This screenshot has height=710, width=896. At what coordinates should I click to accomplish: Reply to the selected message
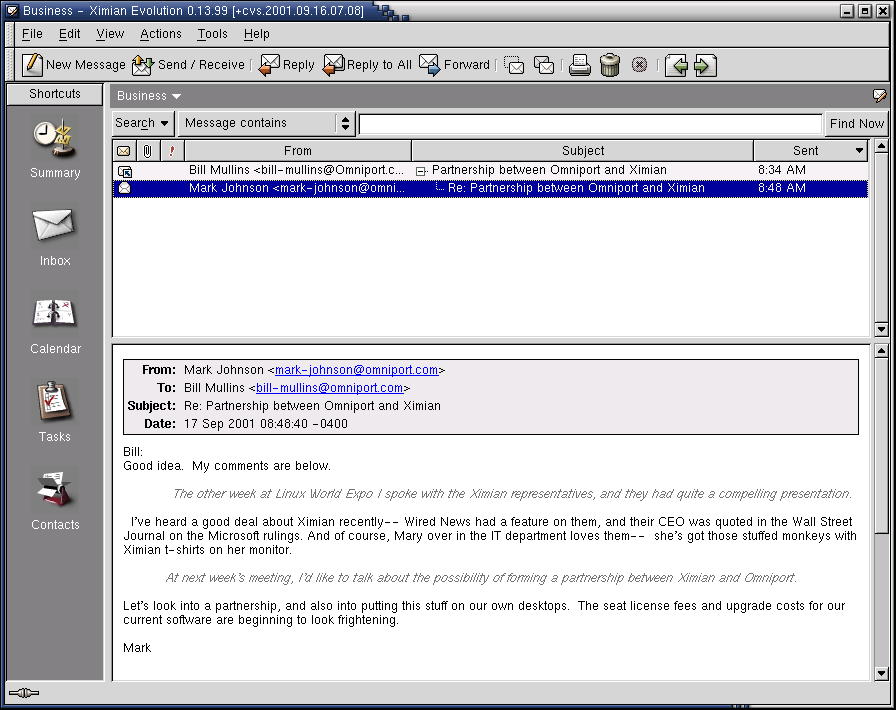click(286, 65)
